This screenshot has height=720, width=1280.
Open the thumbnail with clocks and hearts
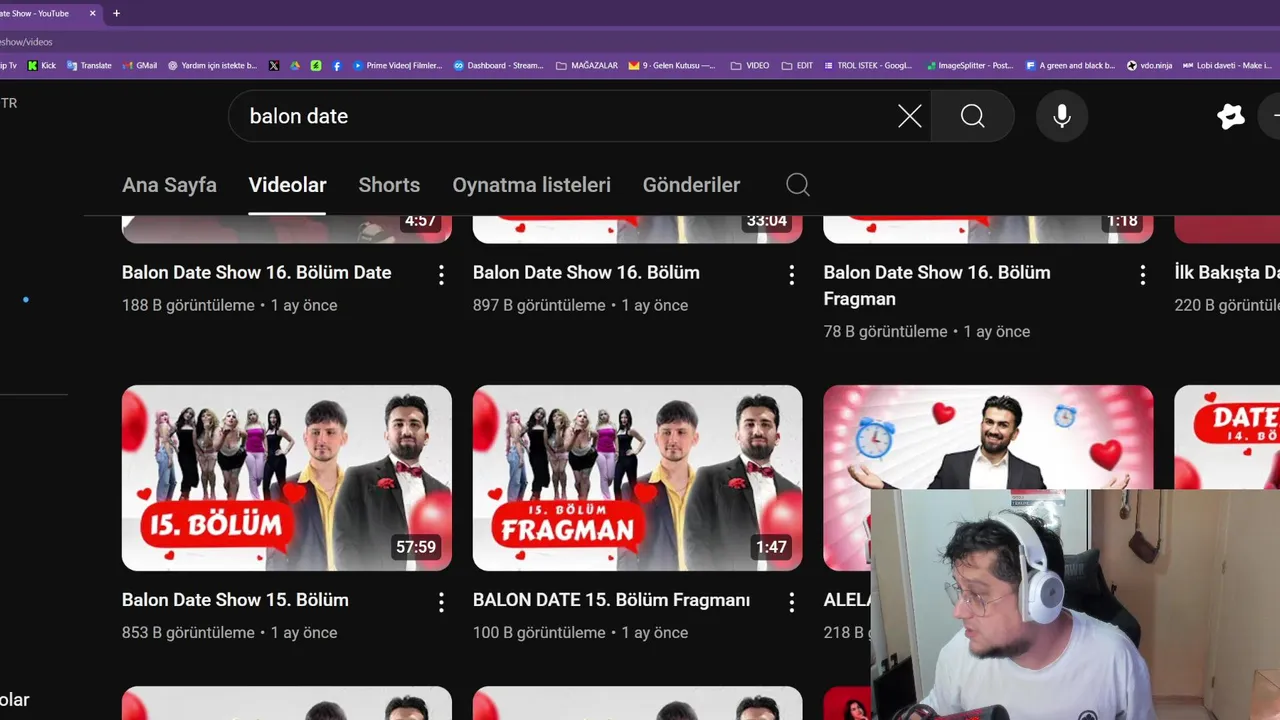click(988, 437)
